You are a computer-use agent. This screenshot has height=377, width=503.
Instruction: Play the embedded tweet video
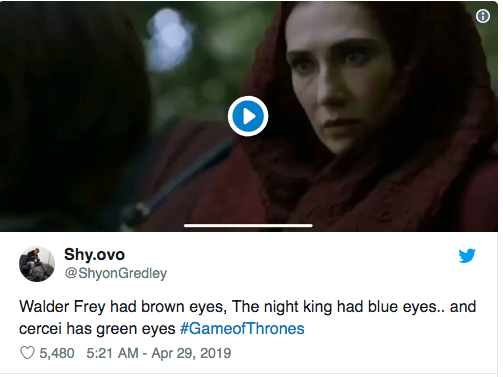click(248, 116)
